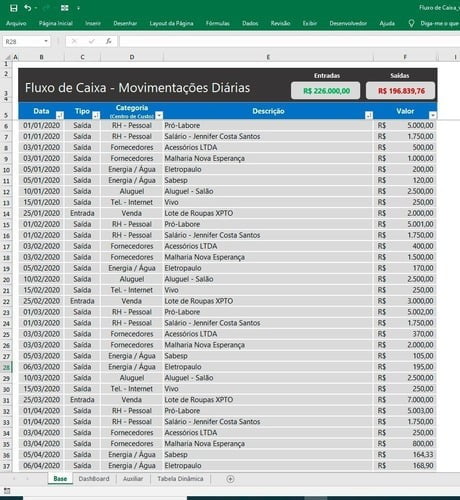Click the greyed Redo arrow icon
The height and width of the screenshot is (500, 460).
[46, 8]
